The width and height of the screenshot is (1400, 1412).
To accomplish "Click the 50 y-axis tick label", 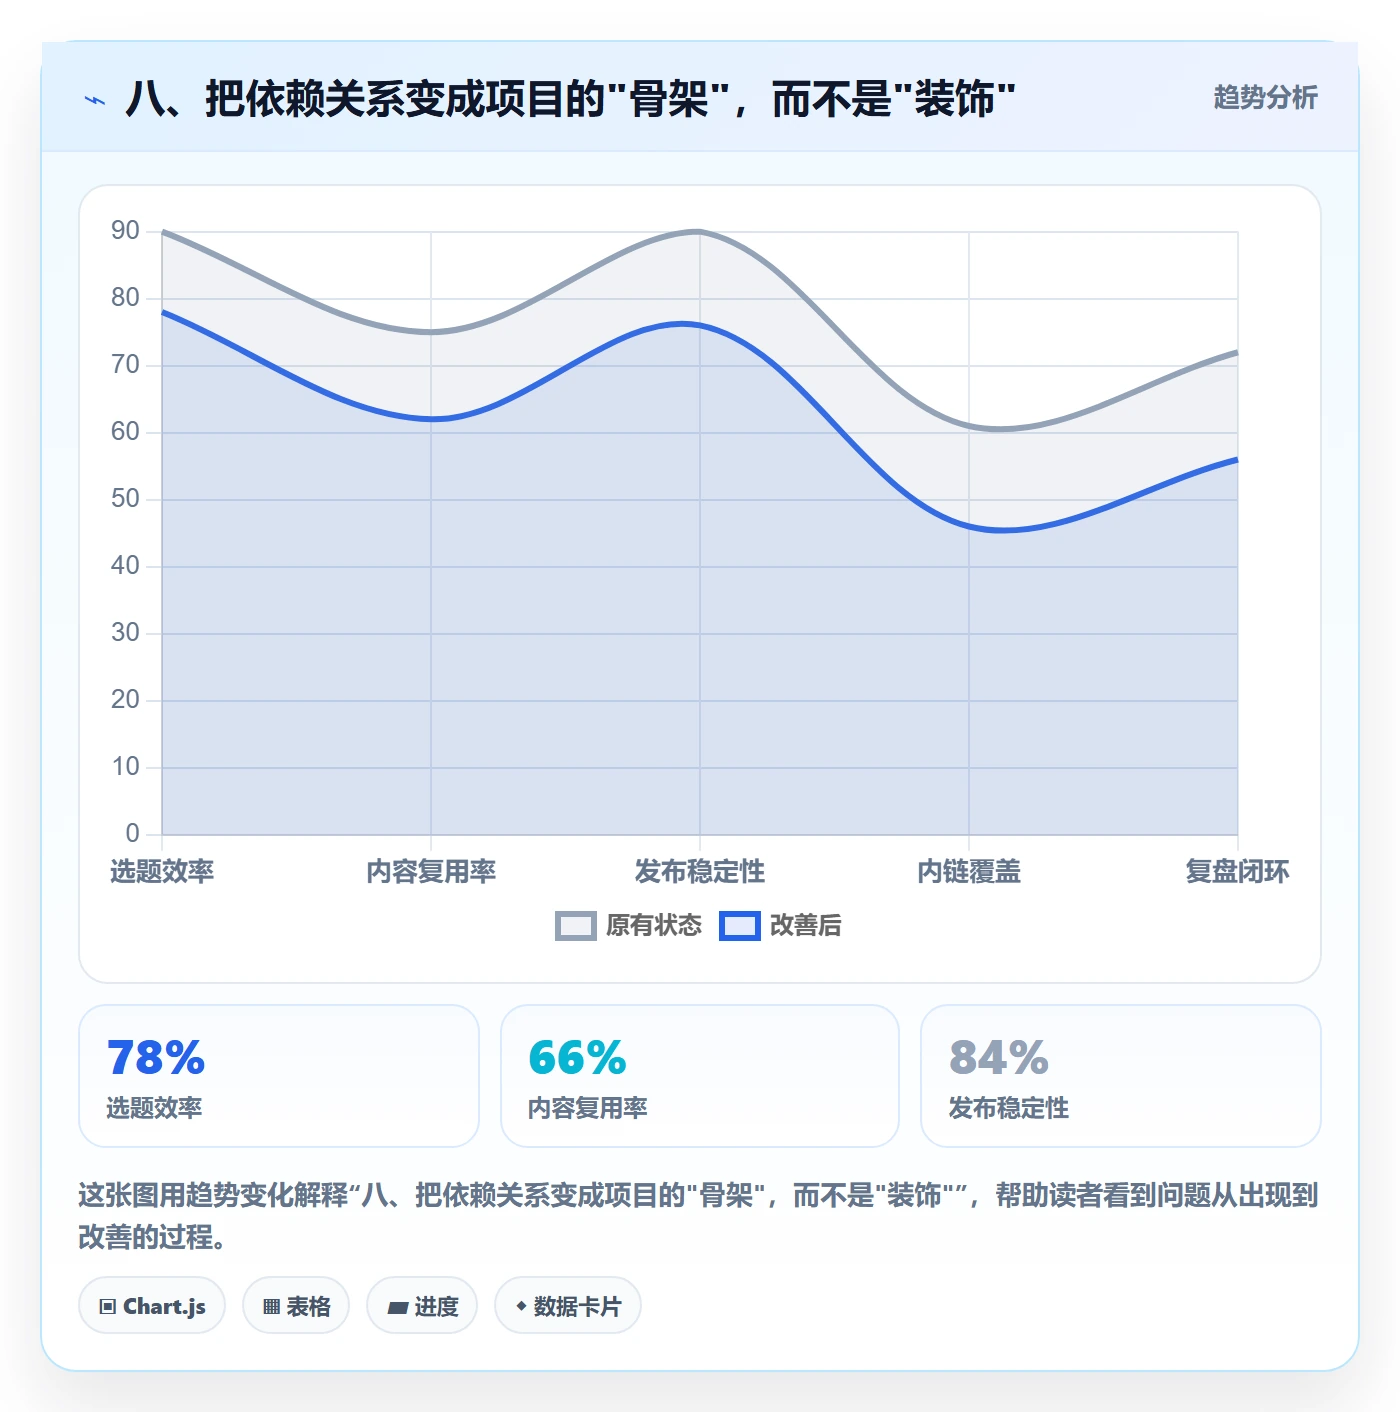I will point(125,499).
